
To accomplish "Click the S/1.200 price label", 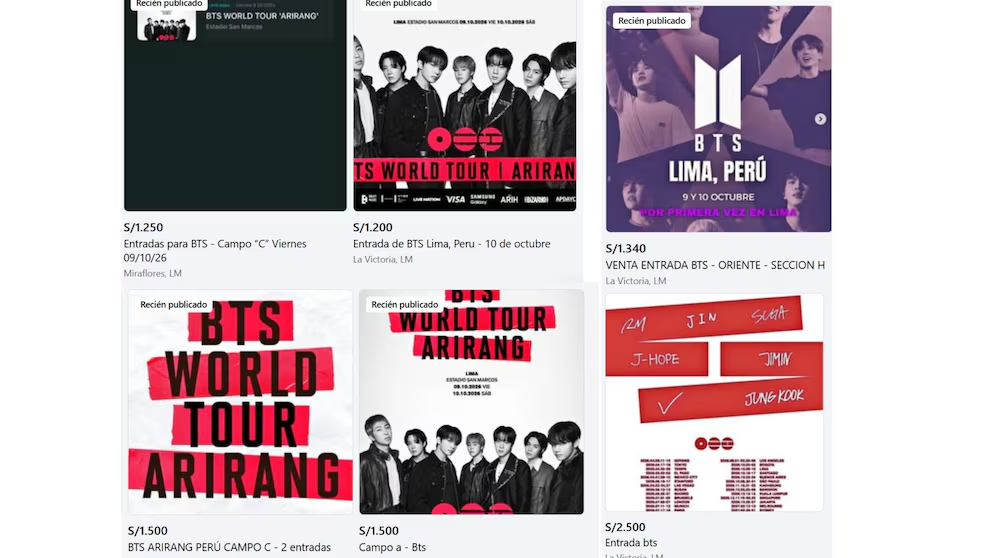I will (x=373, y=227).
